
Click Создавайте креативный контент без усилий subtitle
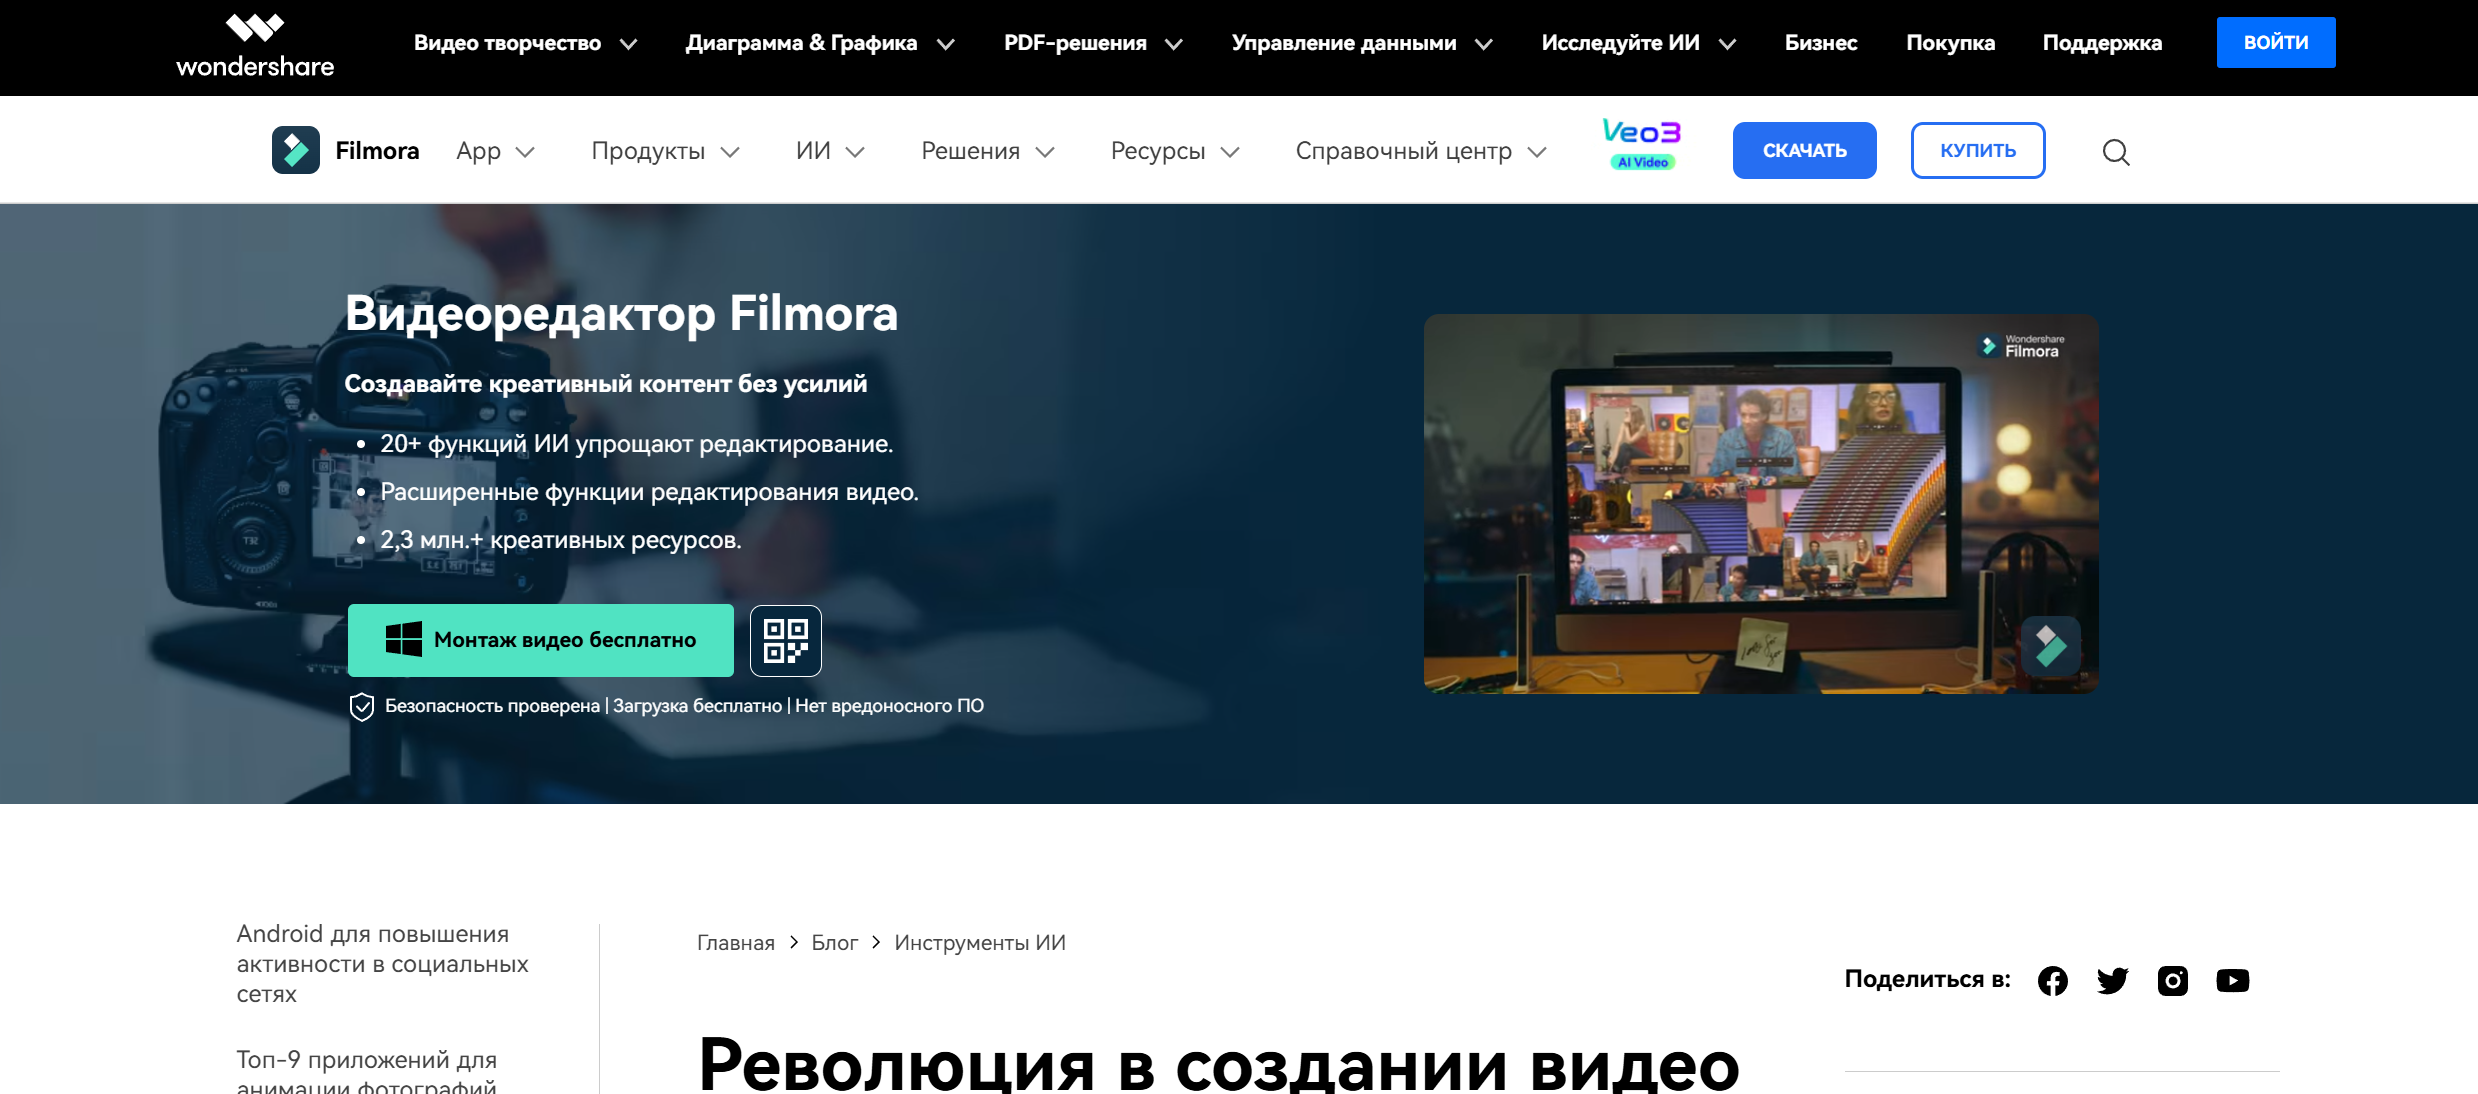pos(606,384)
